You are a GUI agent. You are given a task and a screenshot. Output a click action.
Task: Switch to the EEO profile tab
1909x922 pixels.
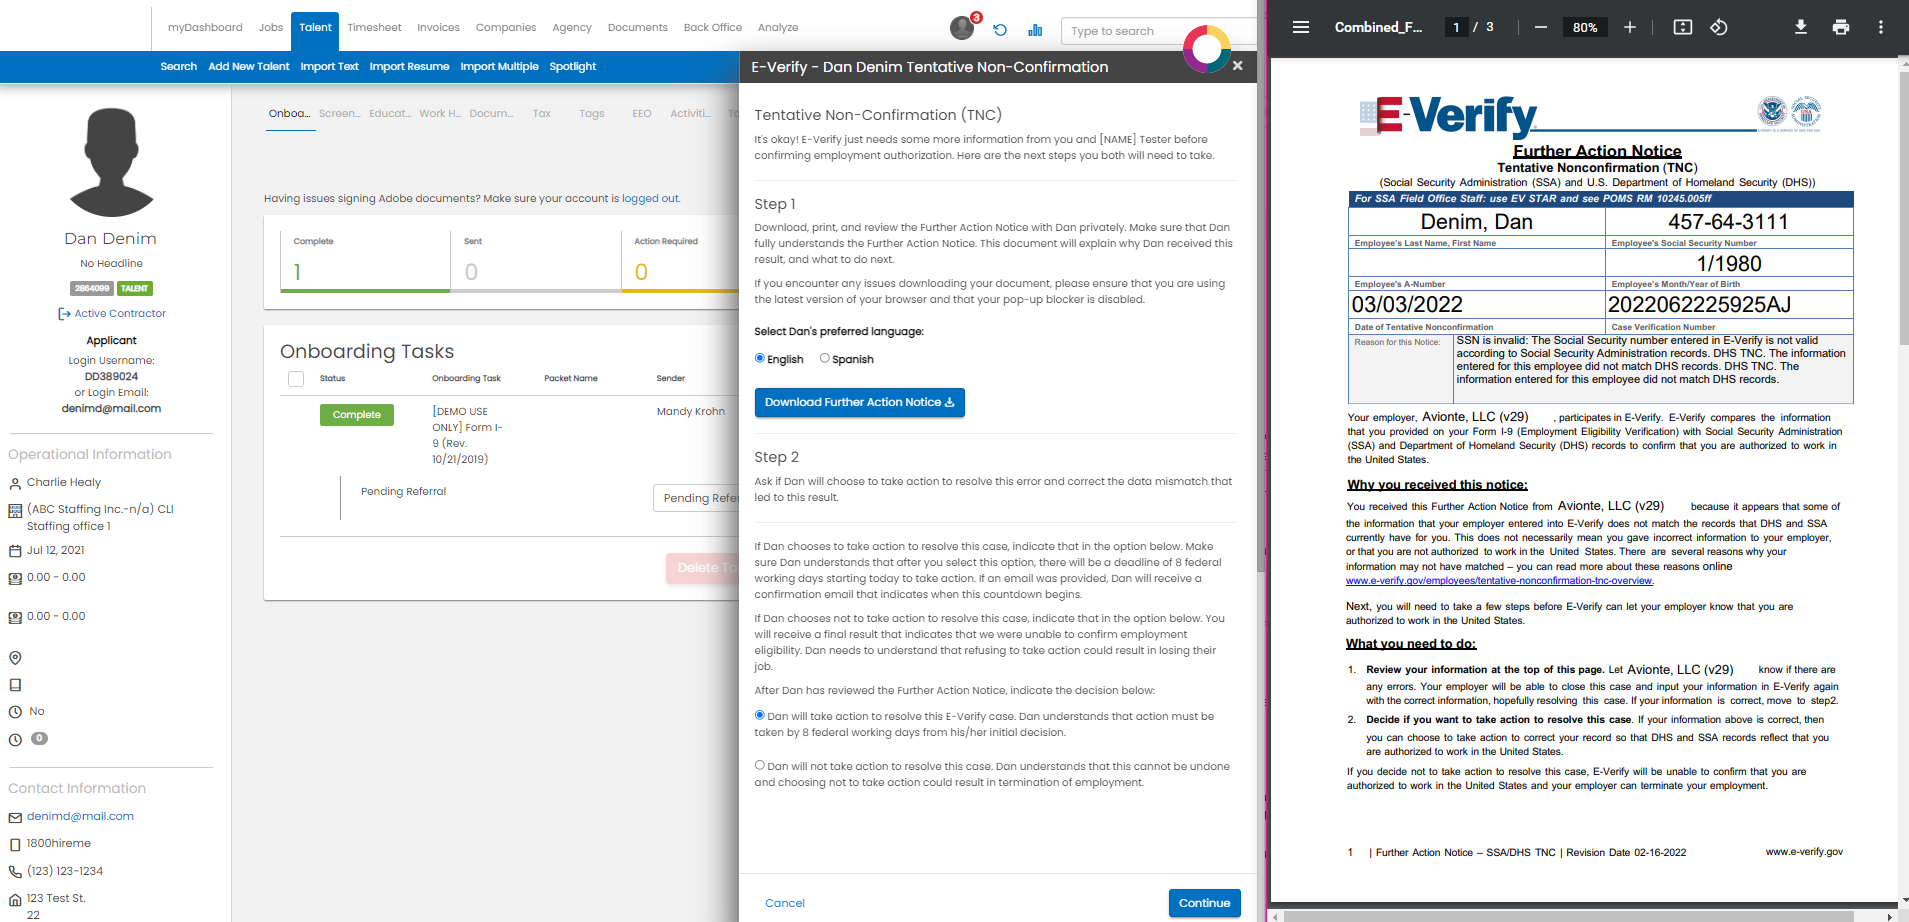[642, 114]
